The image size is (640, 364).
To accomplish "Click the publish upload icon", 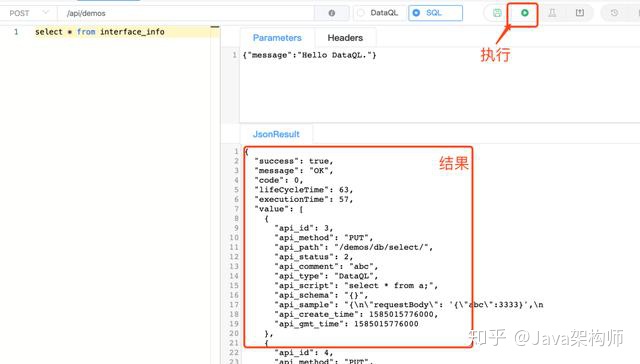I will [580, 13].
